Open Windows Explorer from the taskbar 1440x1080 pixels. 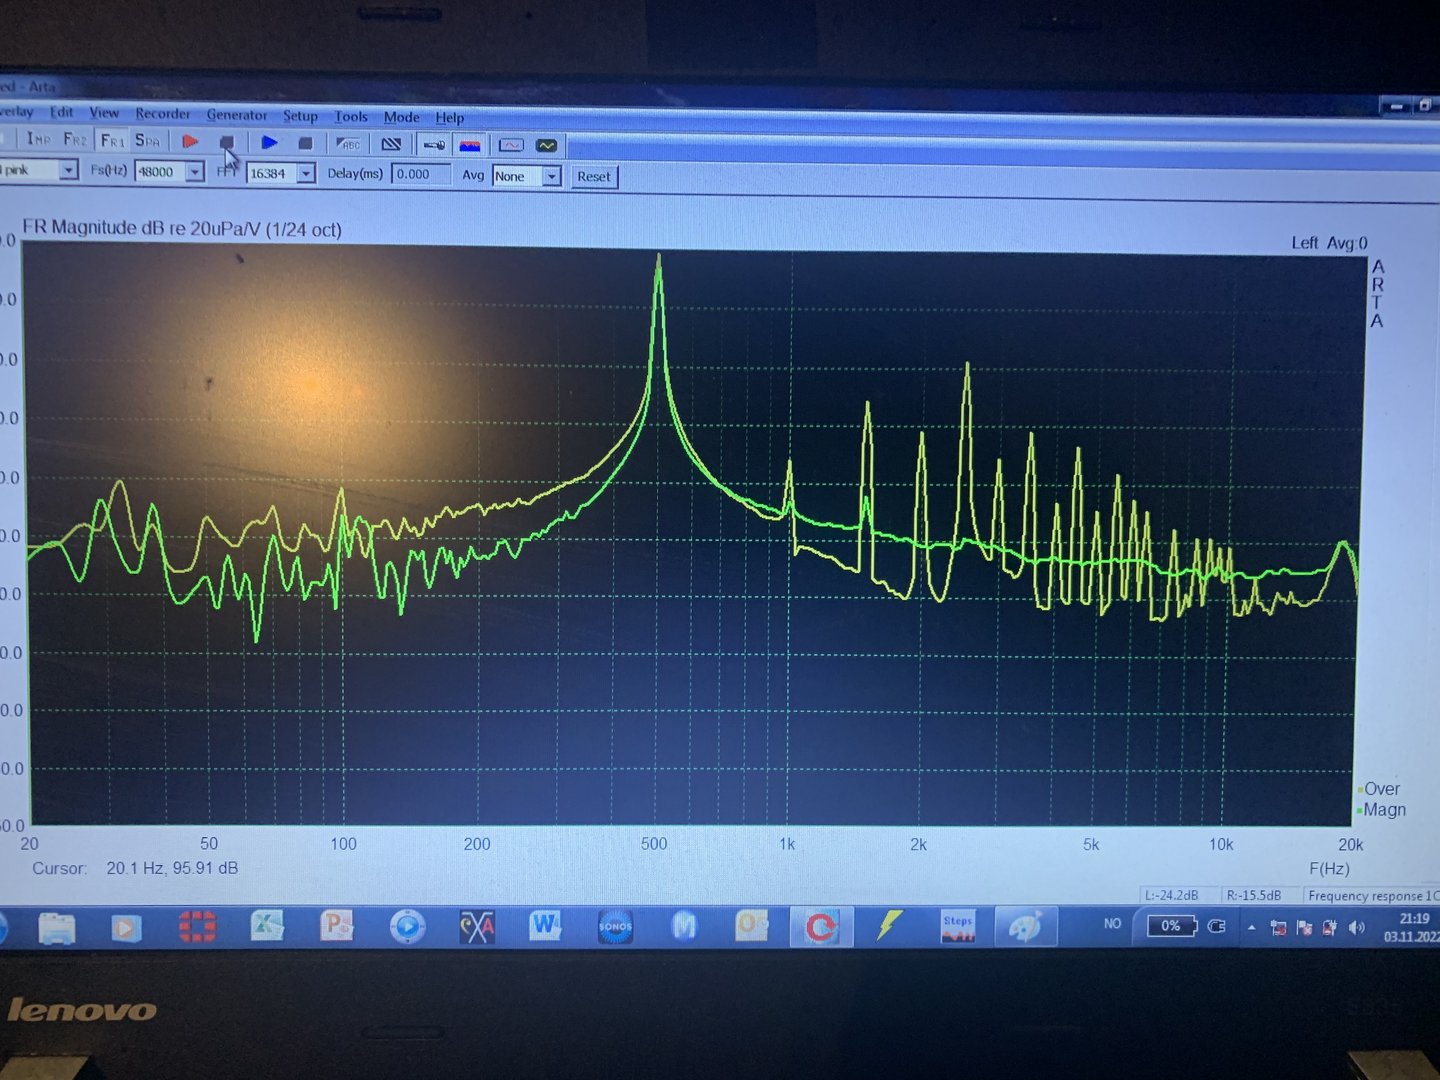(57, 927)
